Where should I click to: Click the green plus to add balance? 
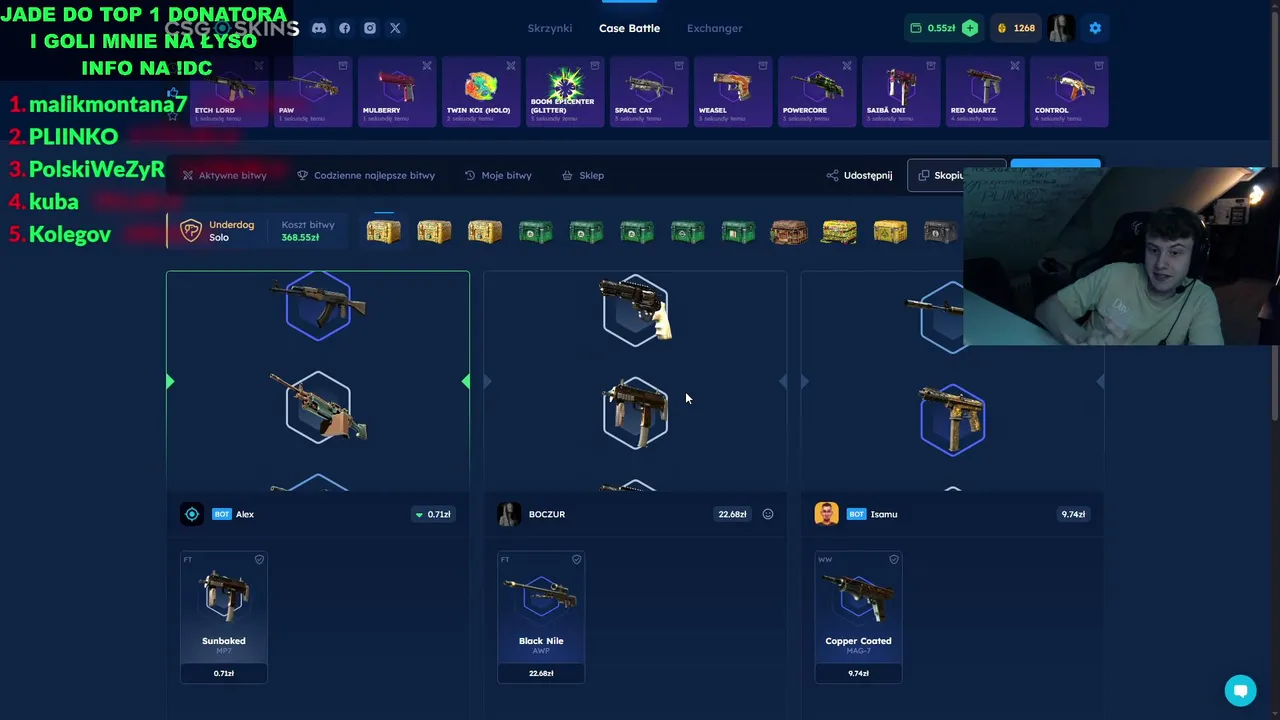970,28
